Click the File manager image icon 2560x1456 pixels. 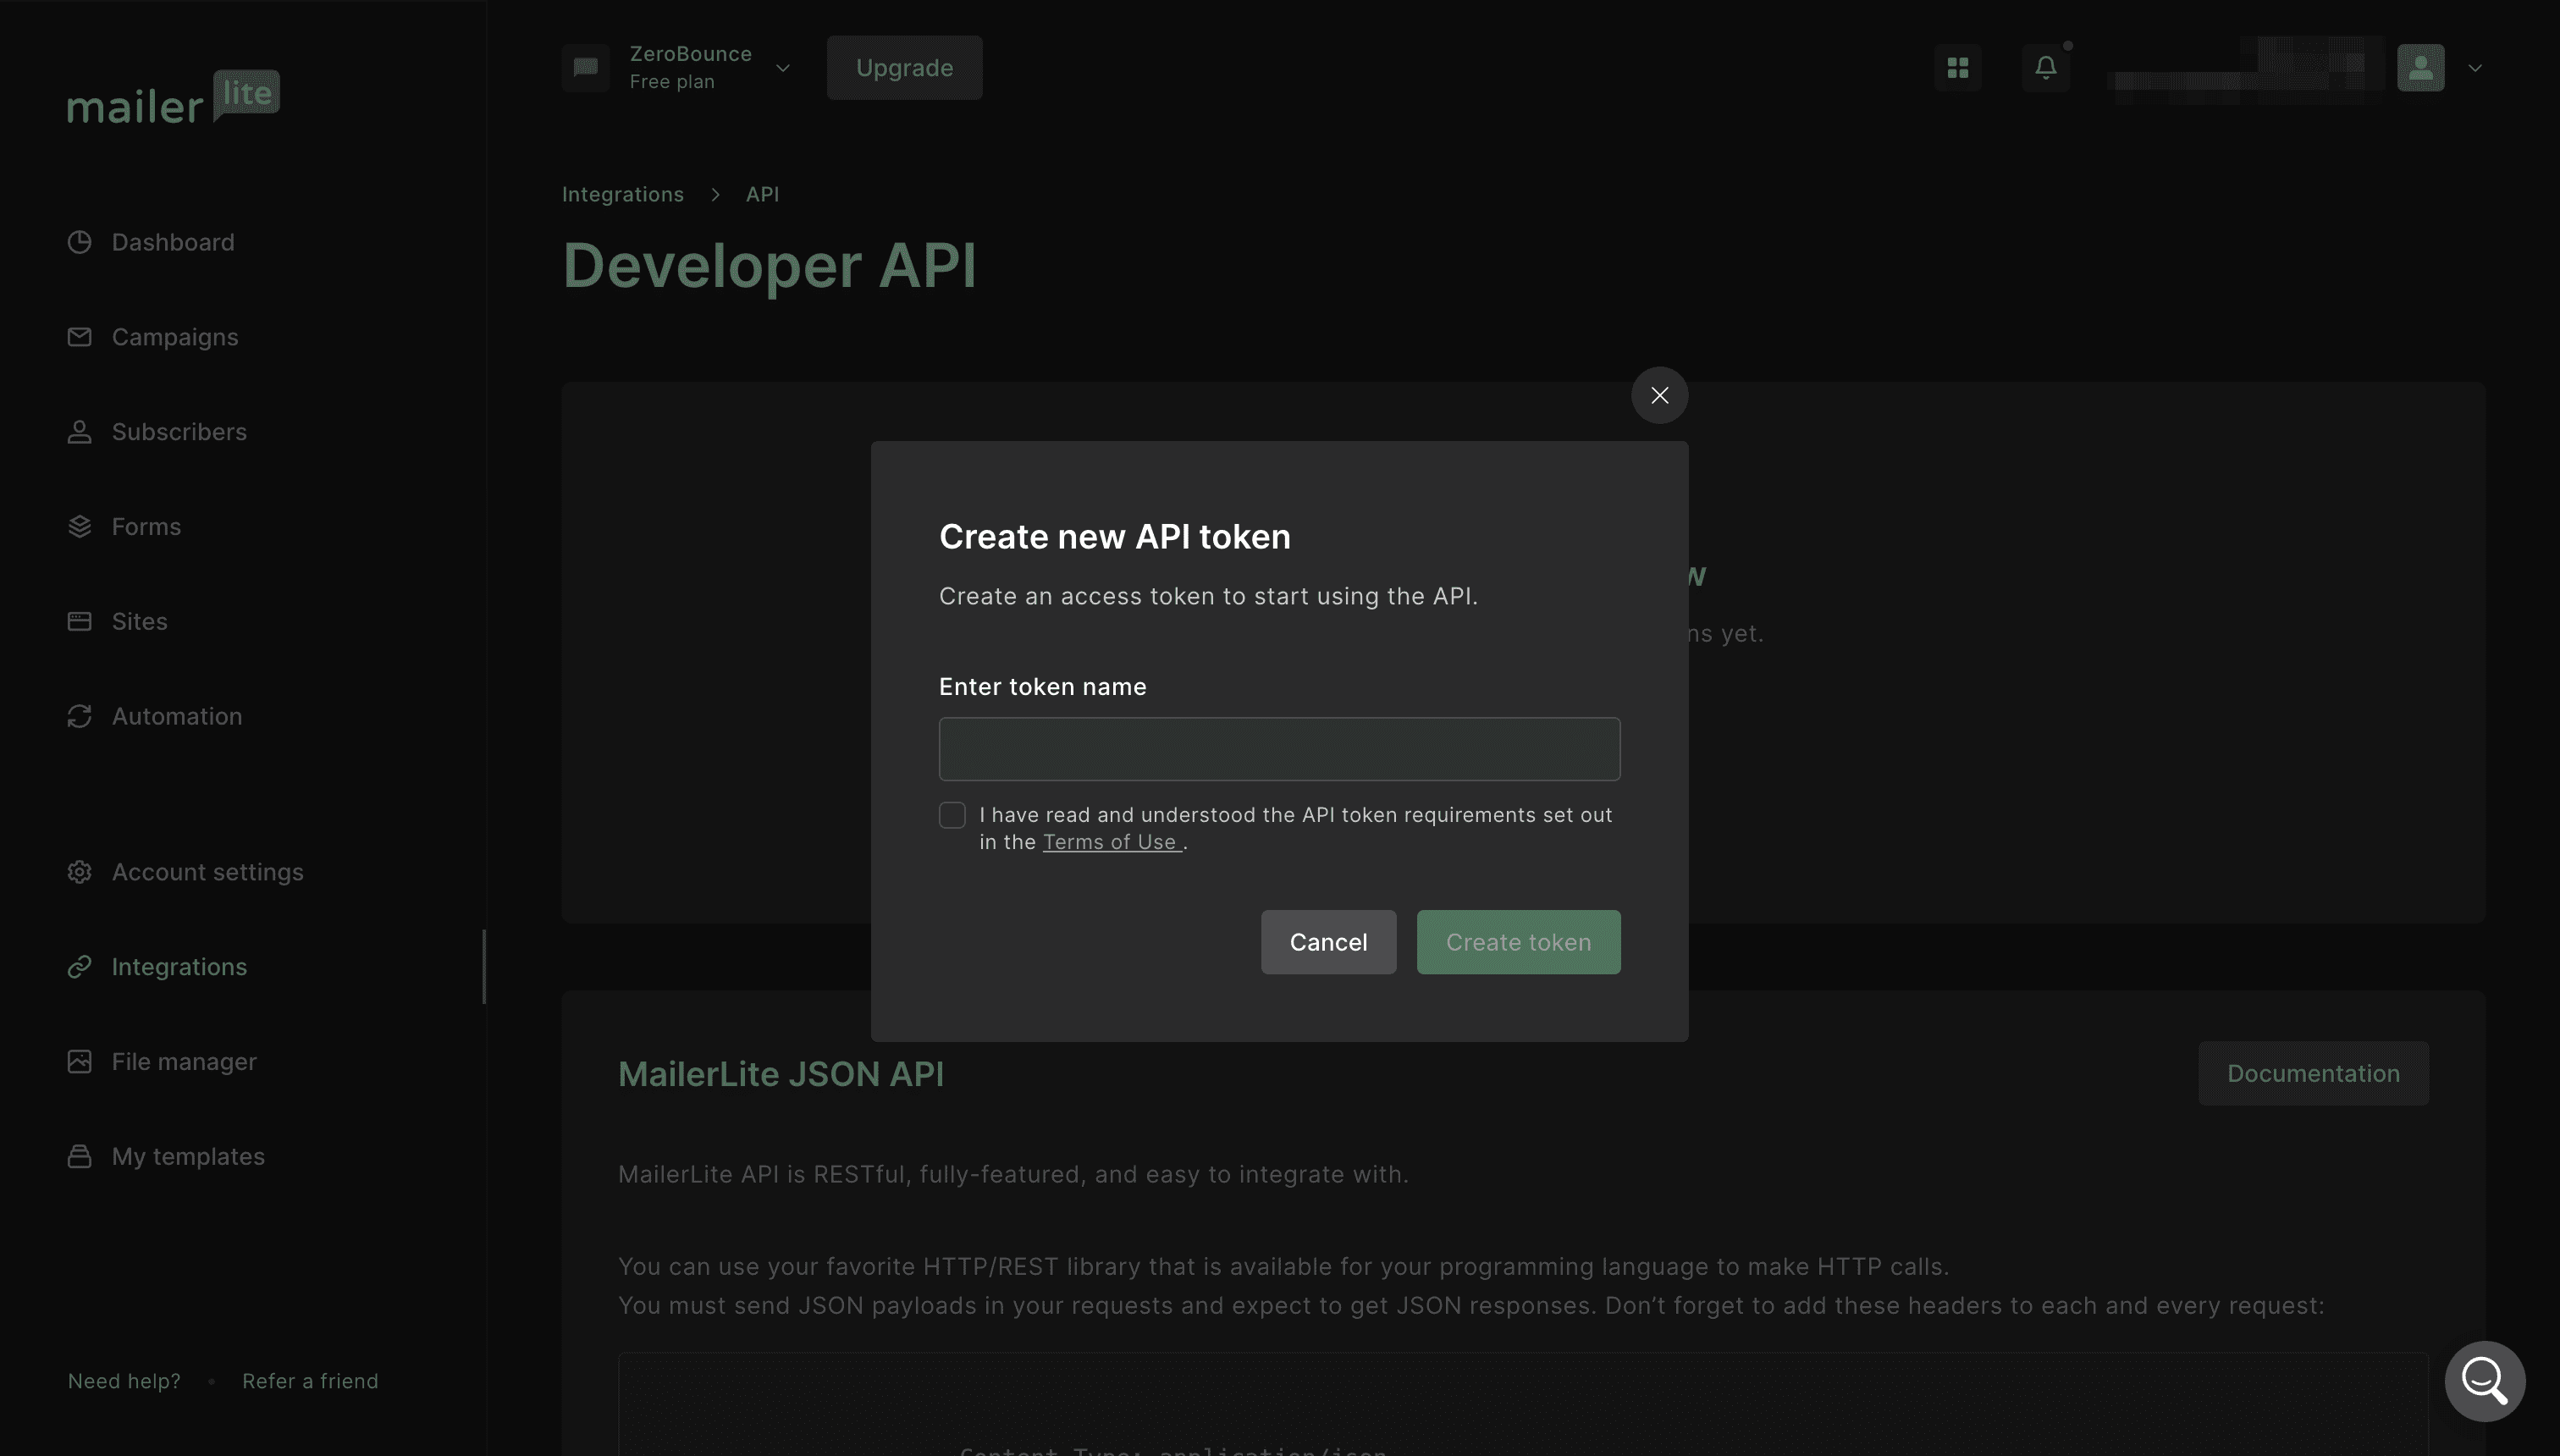[80, 1061]
